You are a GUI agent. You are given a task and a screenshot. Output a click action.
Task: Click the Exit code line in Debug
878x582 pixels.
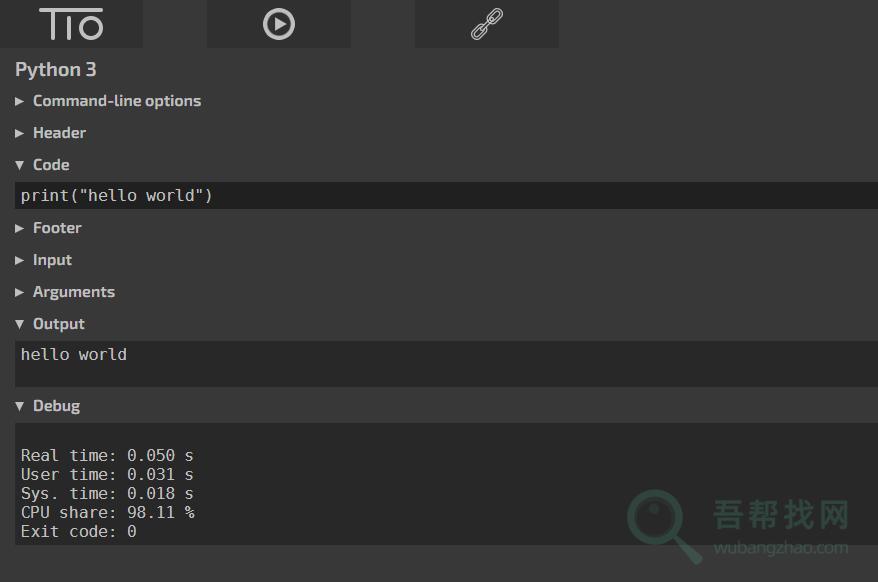79,532
